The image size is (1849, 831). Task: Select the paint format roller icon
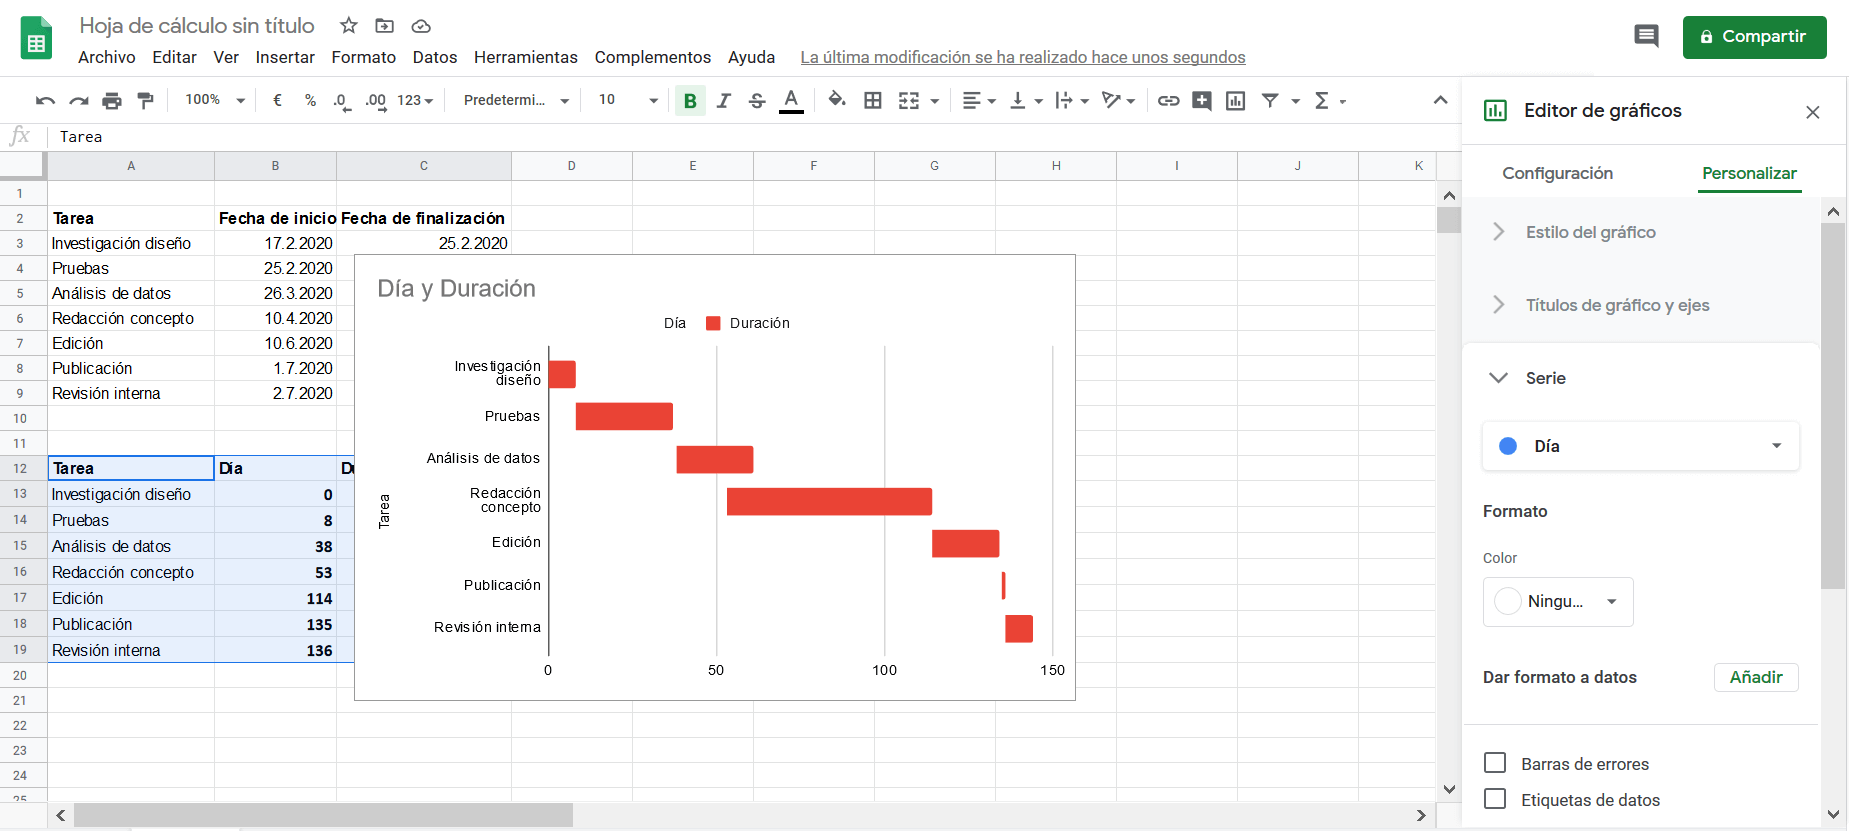[x=145, y=100]
